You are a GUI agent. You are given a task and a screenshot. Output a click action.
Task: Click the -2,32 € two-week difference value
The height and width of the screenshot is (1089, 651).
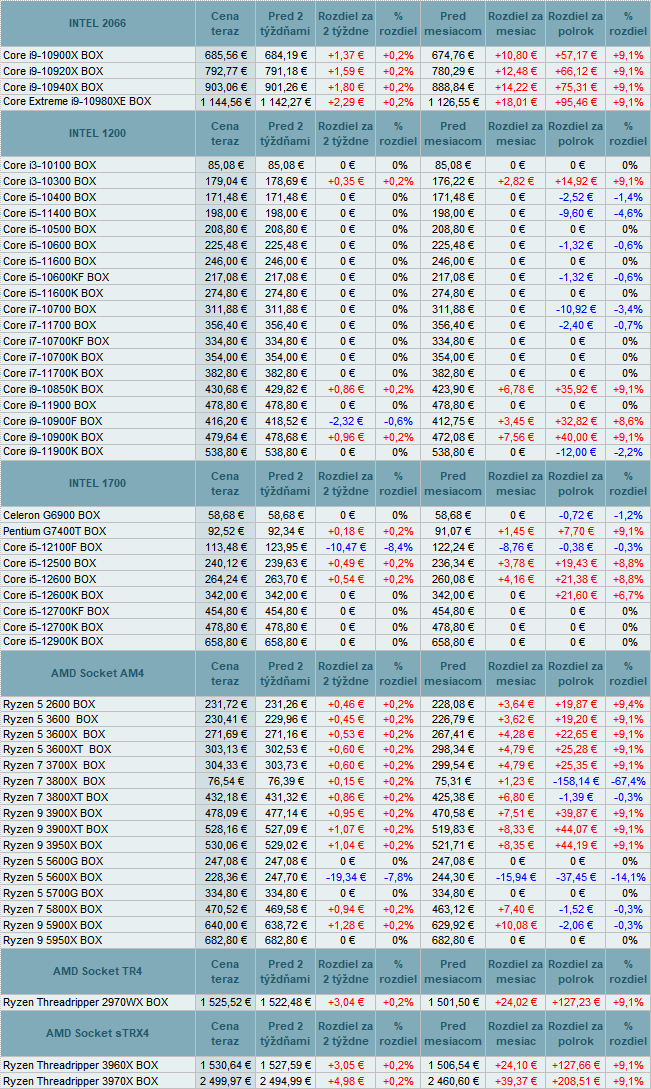[345, 421]
